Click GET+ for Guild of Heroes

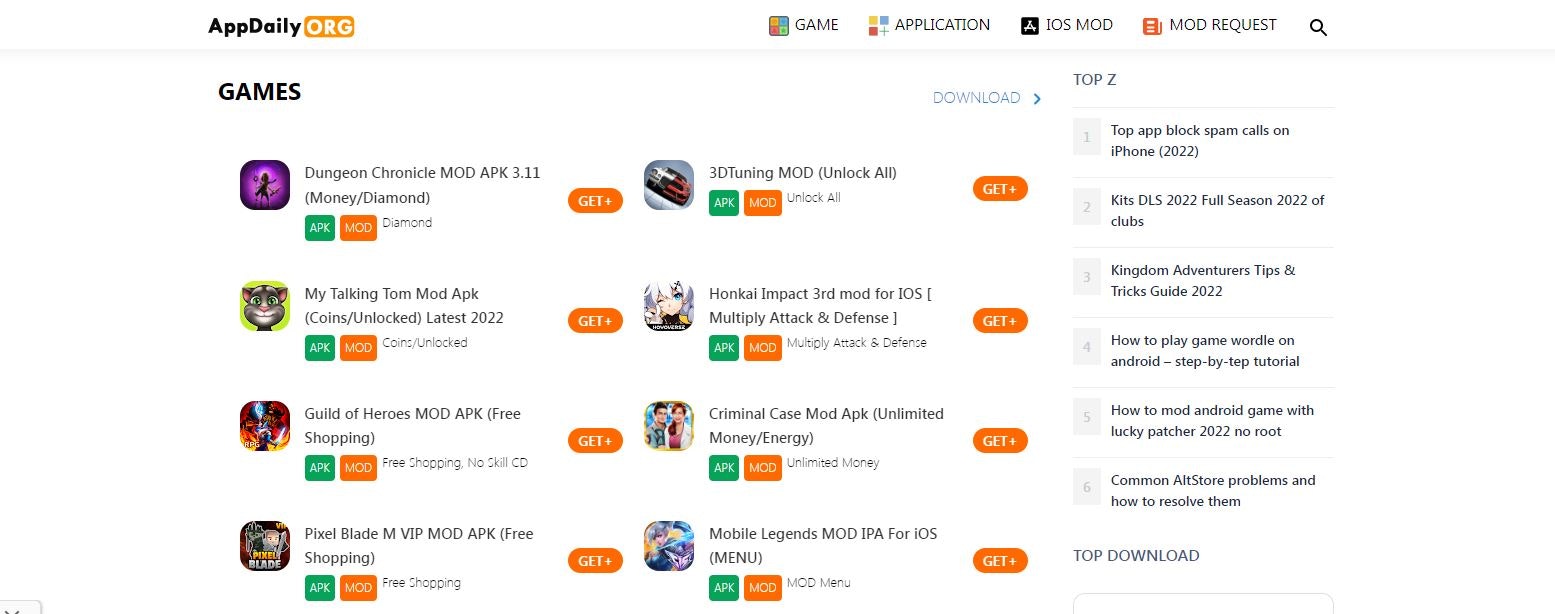pyautogui.click(x=596, y=441)
